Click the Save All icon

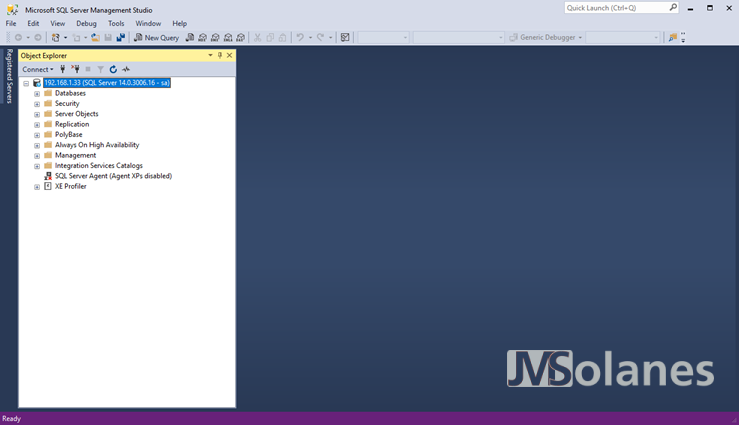click(121, 38)
